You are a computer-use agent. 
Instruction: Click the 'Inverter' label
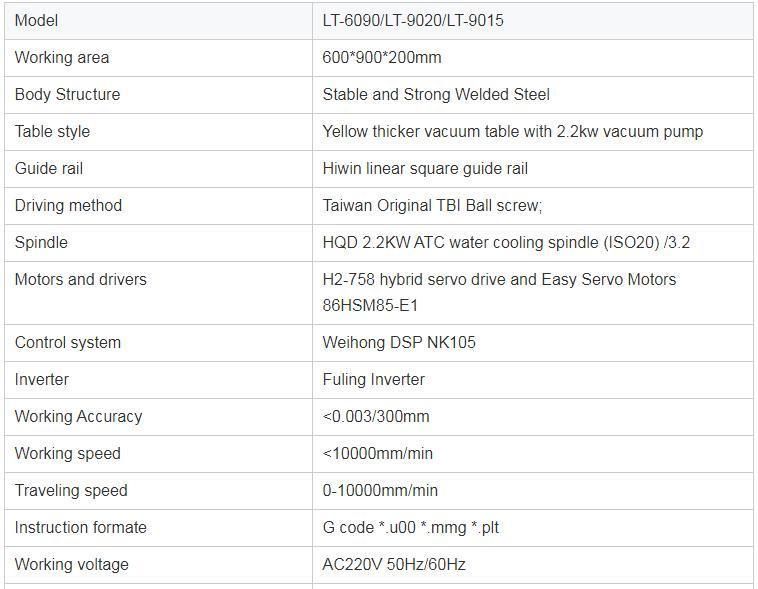click(42, 380)
